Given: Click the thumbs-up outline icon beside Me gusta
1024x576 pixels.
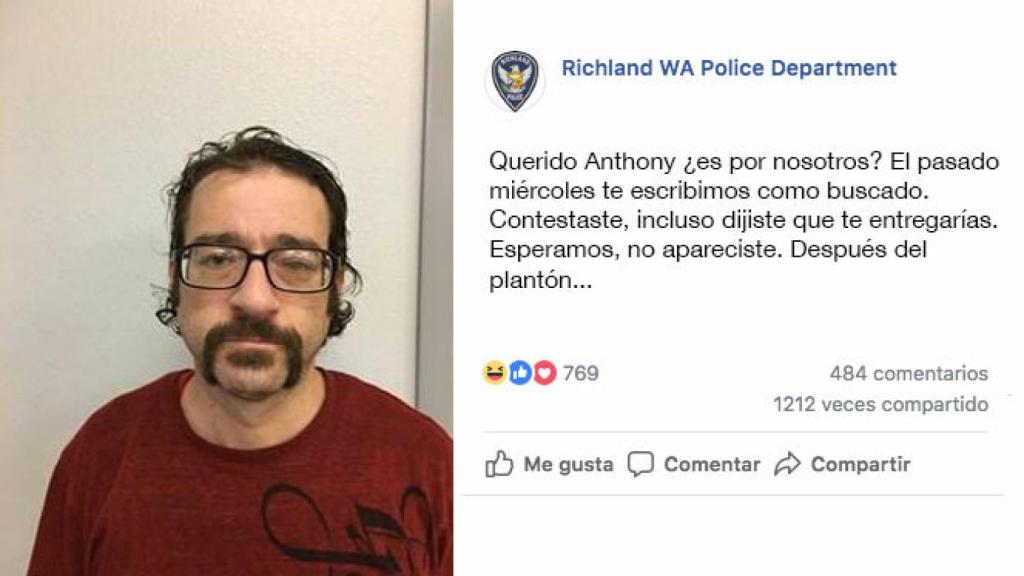Looking at the screenshot, I should (x=500, y=464).
